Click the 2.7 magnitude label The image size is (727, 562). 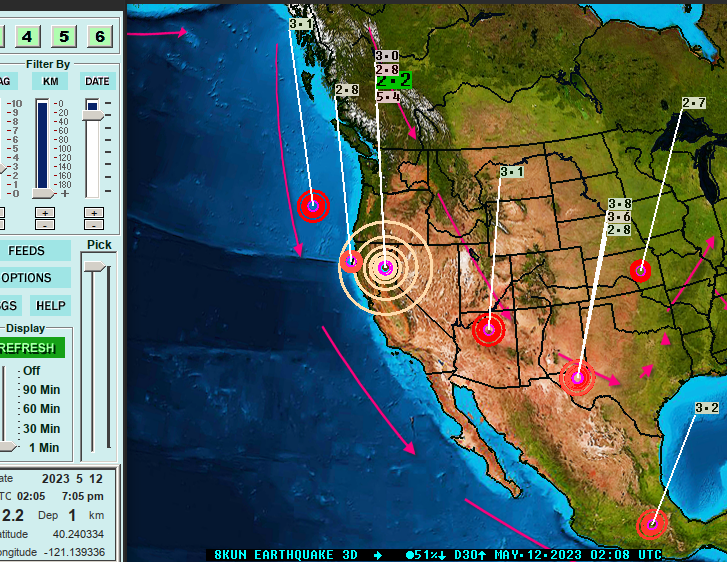coord(694,103)
